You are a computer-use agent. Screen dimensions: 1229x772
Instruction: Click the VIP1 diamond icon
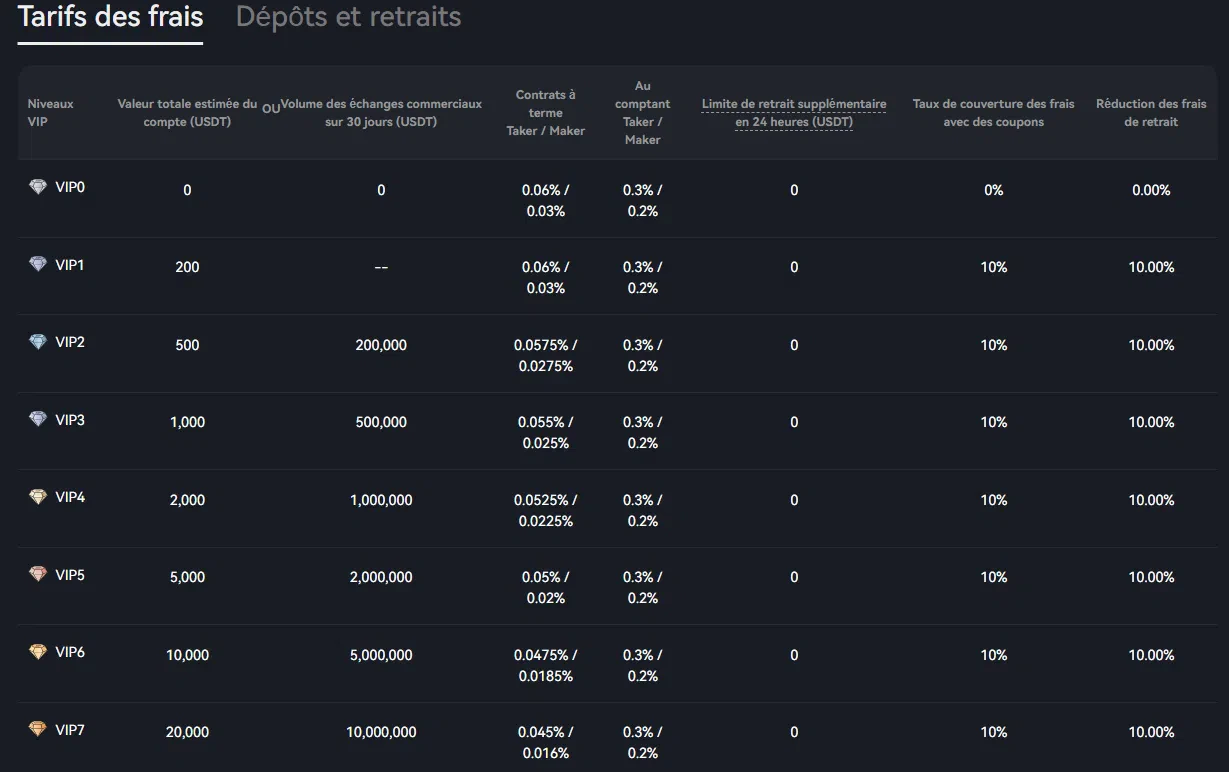38,265
